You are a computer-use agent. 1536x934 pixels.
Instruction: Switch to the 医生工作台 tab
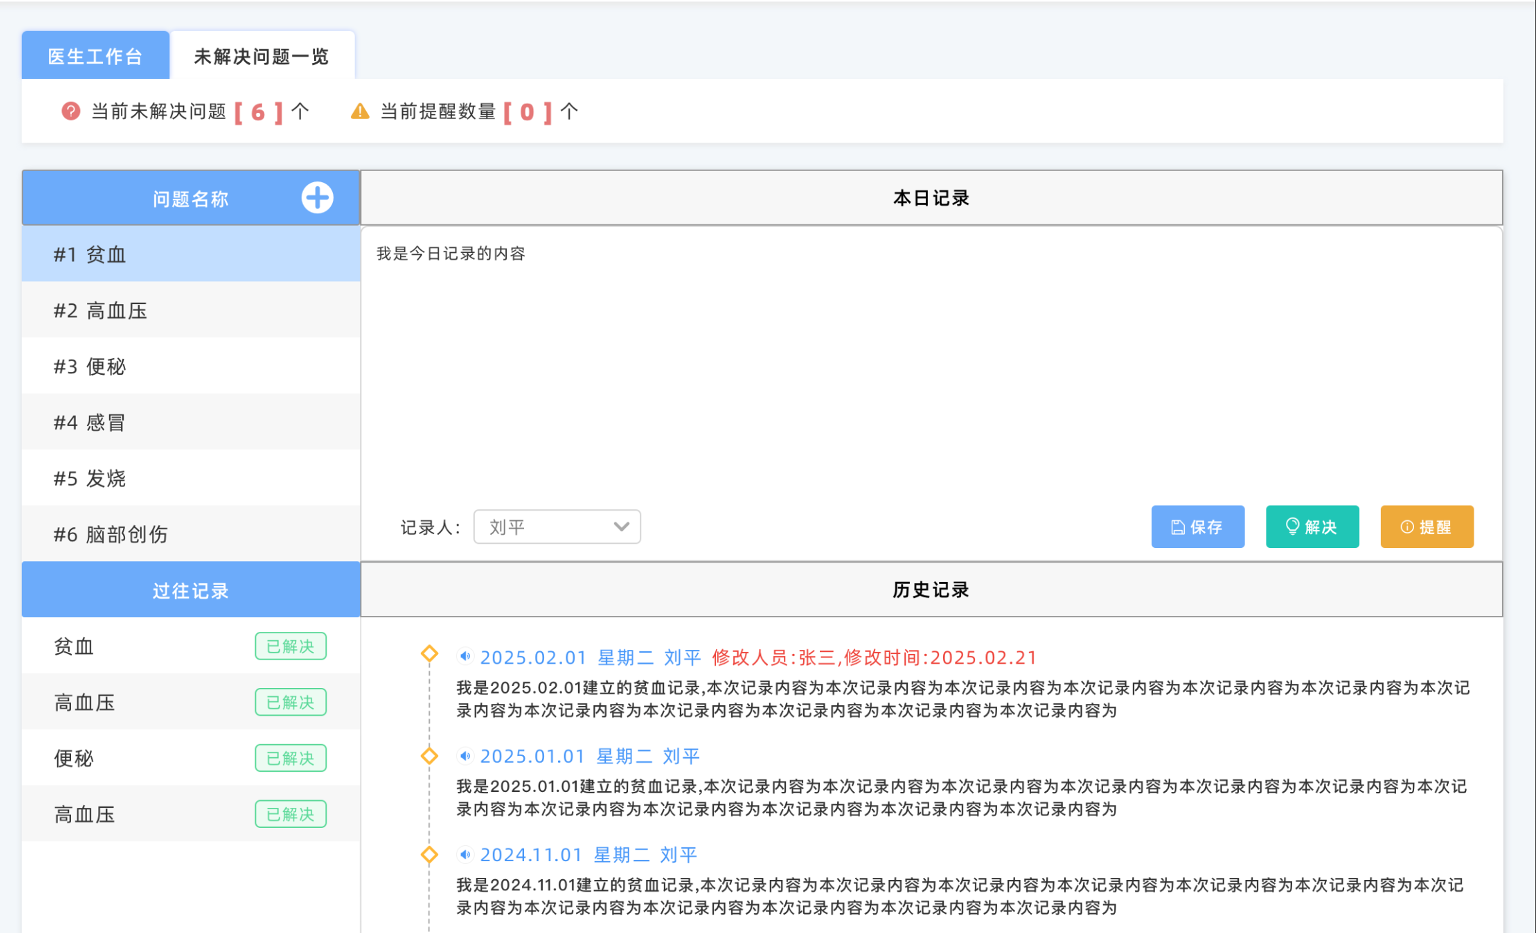(x=95, y=56)
